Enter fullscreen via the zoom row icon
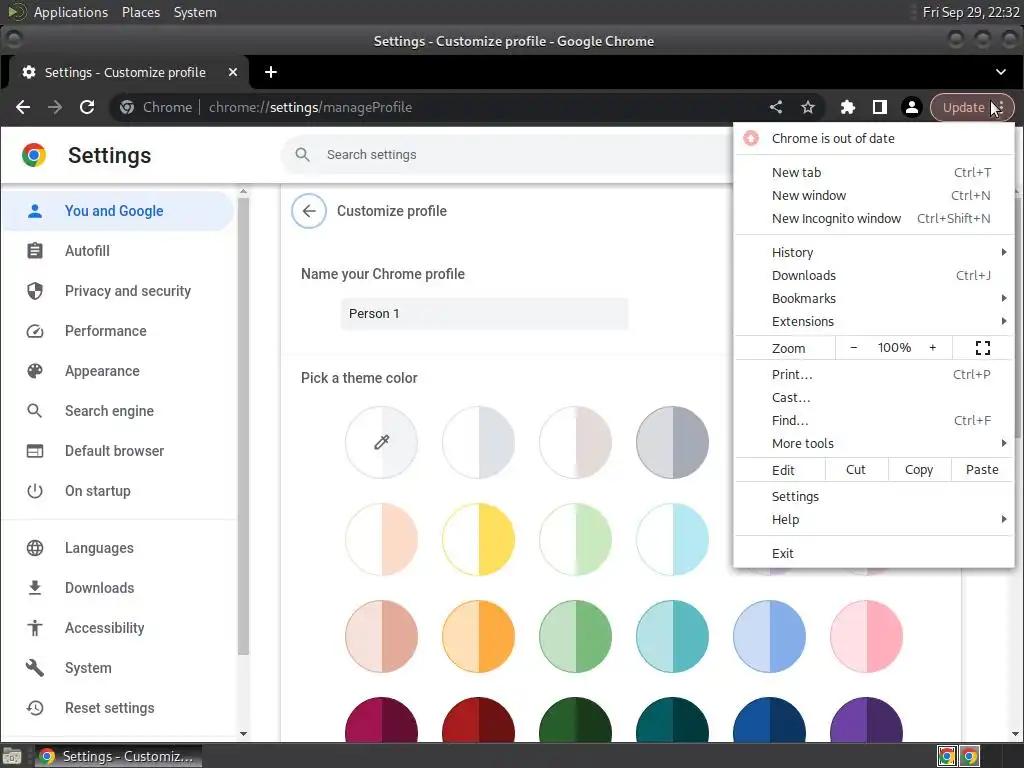 983,347
